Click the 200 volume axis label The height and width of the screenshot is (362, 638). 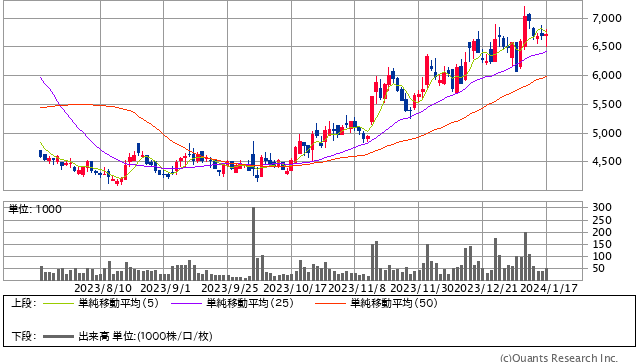tap(602, 232)
